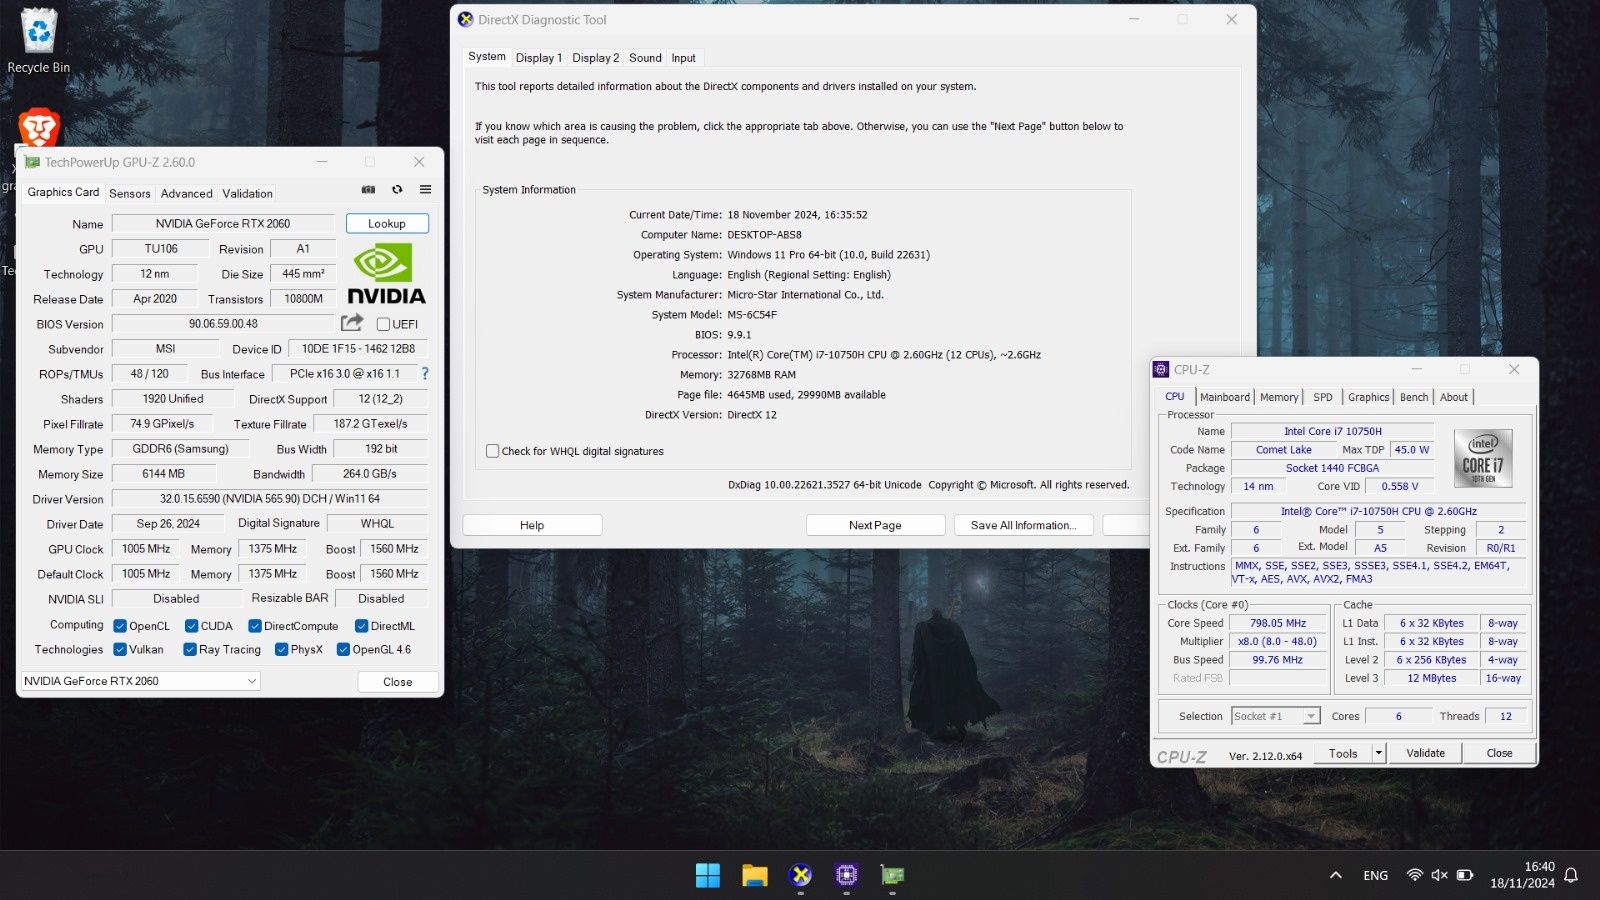The width and height of the screenshot is (1600, 900).
Task: Click the GPU-Z taskbar icon
Action: pyautogui.click(x=892, y=875)
